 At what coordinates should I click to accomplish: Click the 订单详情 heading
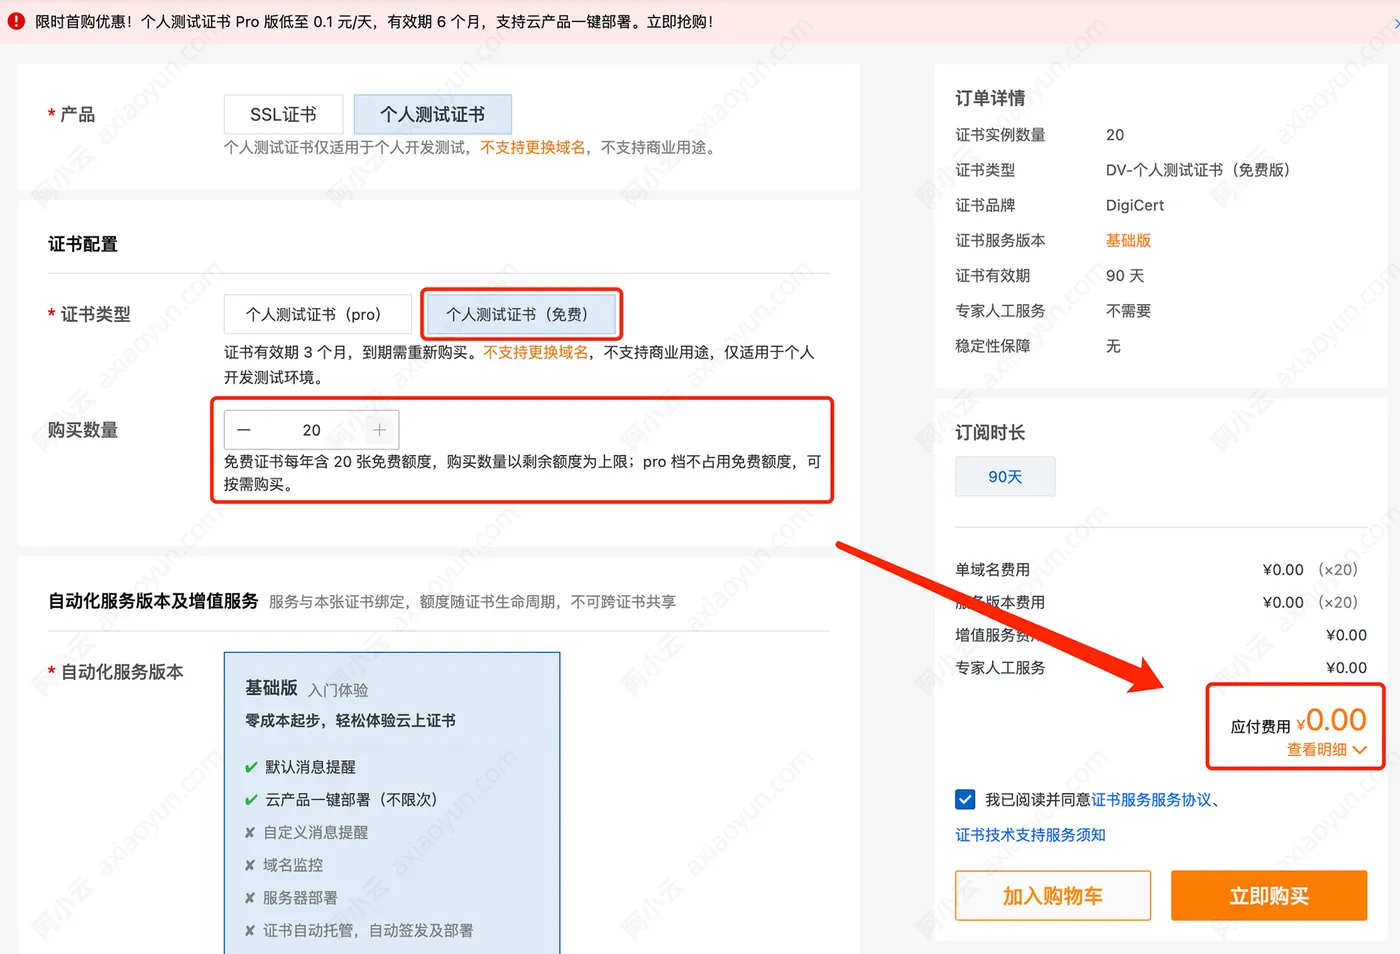(990, 98)
